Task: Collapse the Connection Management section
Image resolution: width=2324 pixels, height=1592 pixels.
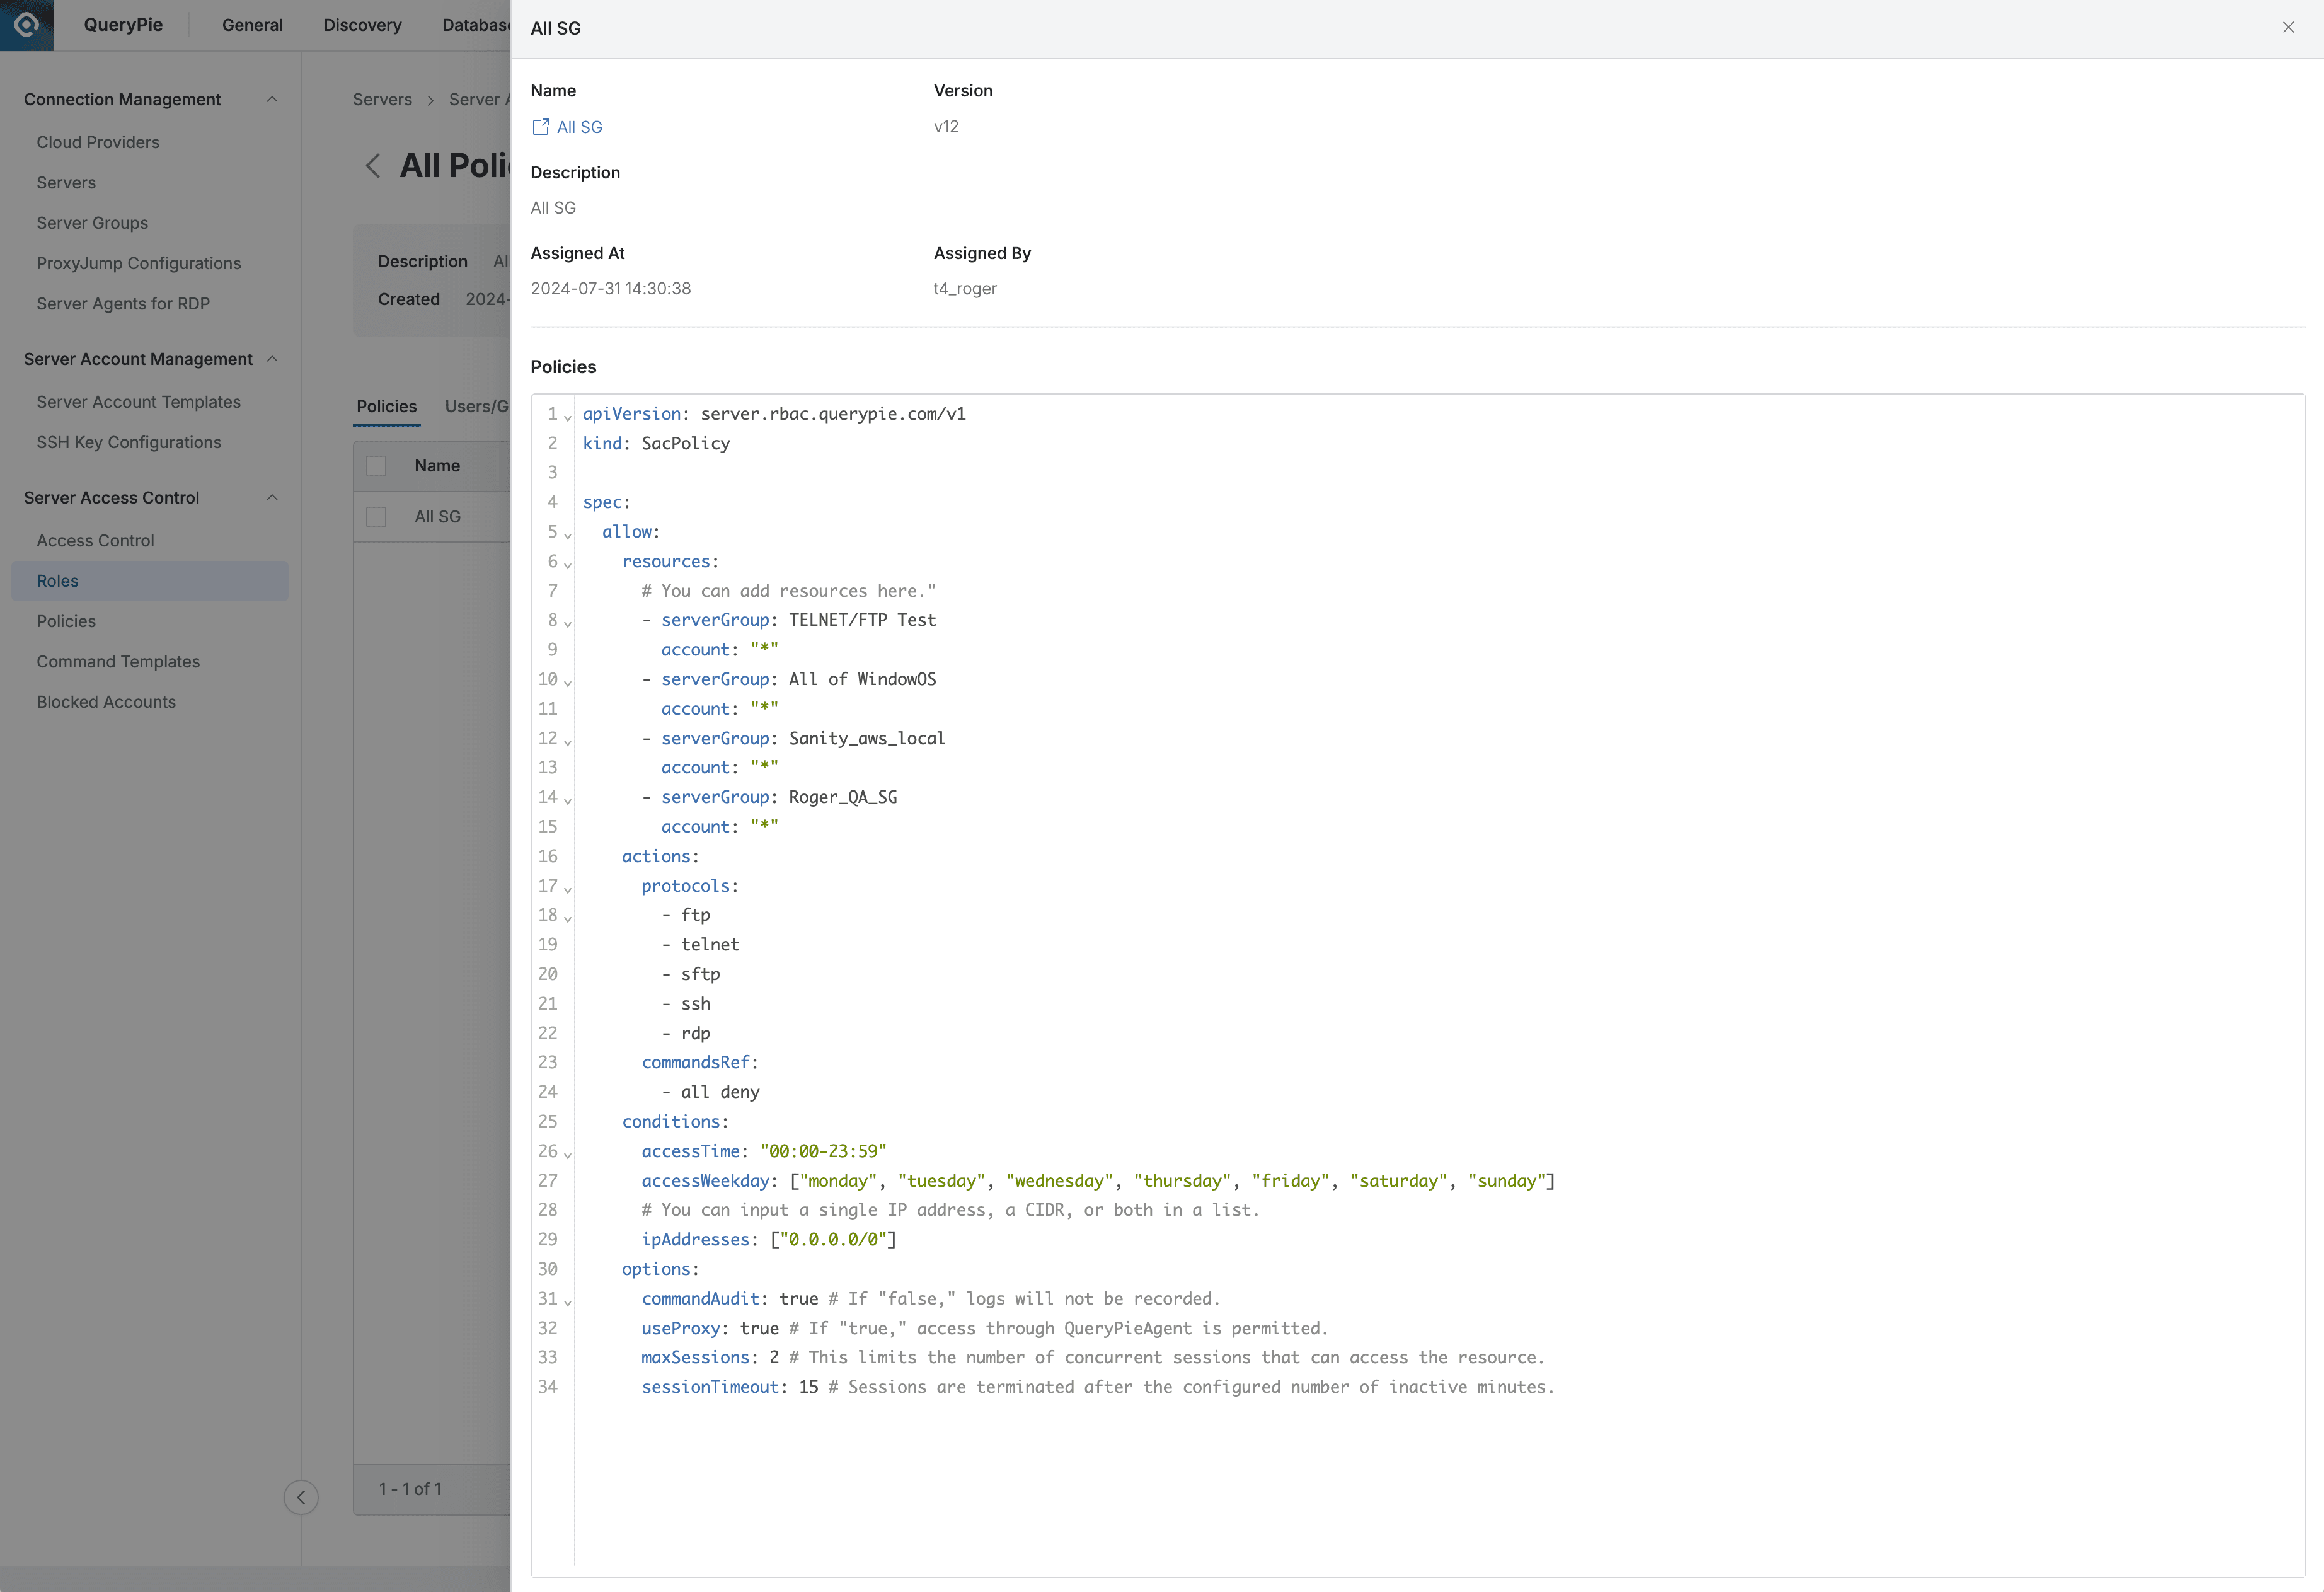Action: point(272,99)
